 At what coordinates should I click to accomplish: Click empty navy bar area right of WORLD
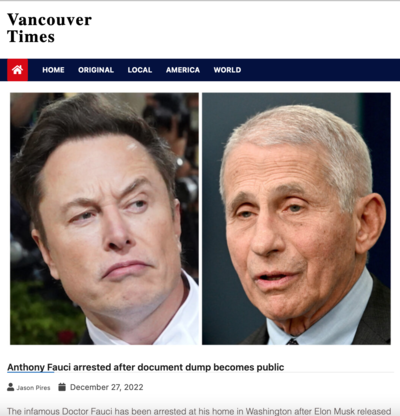click(x=320, y=70)
